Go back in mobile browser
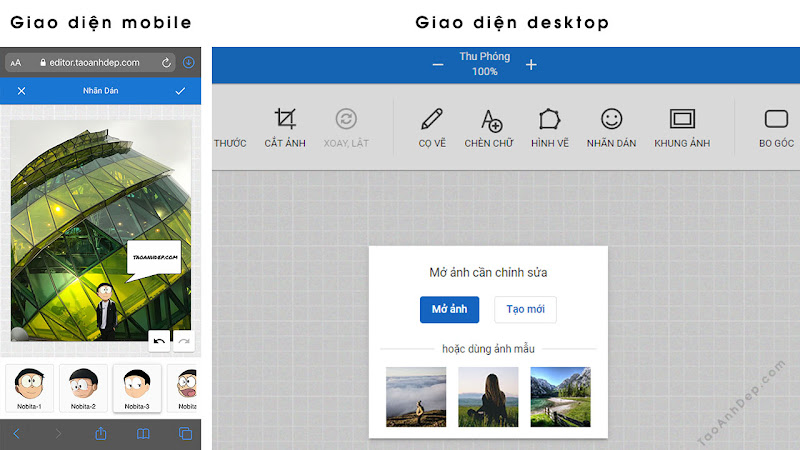The height and width of the screenshot is (450, 800). pyautogui.click(x=16, y=434)
